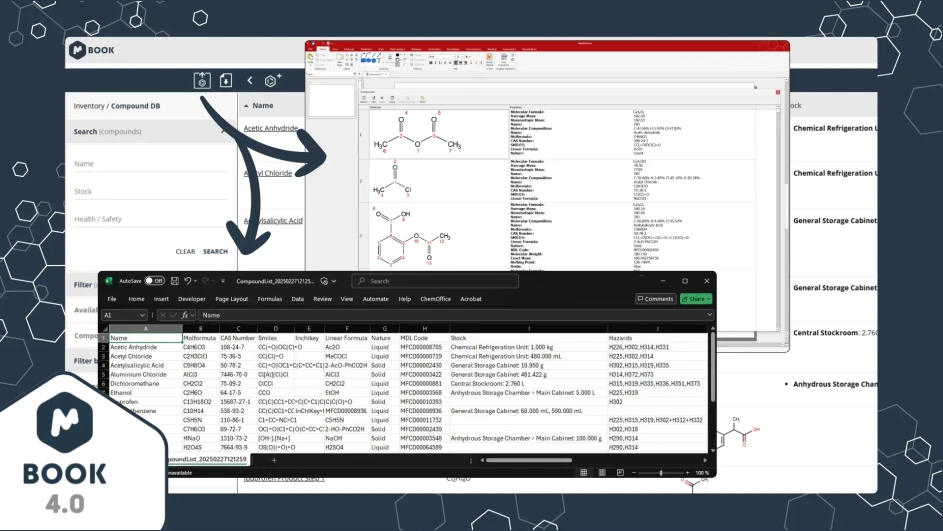Viewport: 943px width, 531px height.
Task: Open the ChemOffice tab in Excel
Action: 435,299
